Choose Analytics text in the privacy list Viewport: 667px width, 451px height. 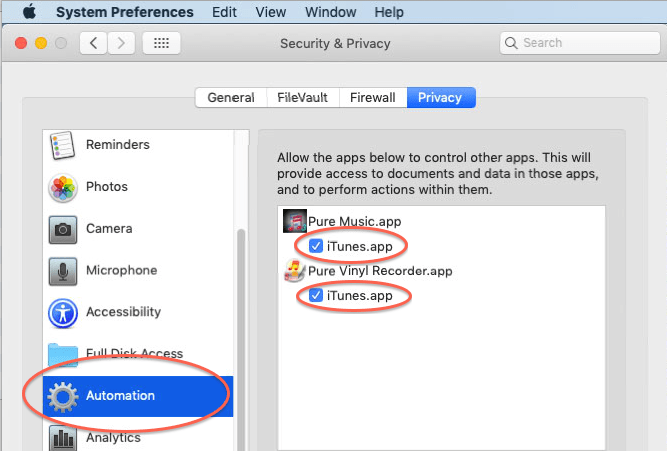pyautogui.click(x=114, y=437)
